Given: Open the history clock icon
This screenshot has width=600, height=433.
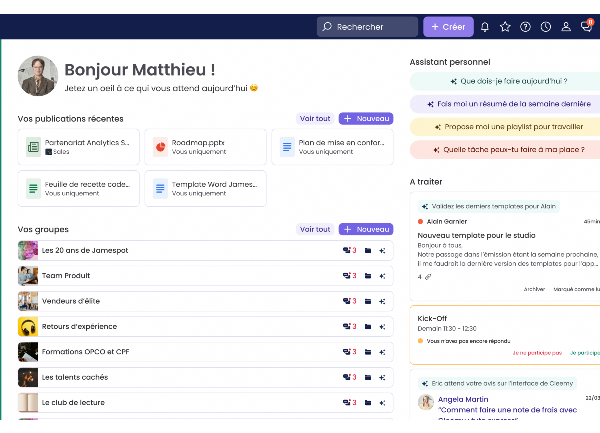Looking at the screenshot, I should 546,27.
